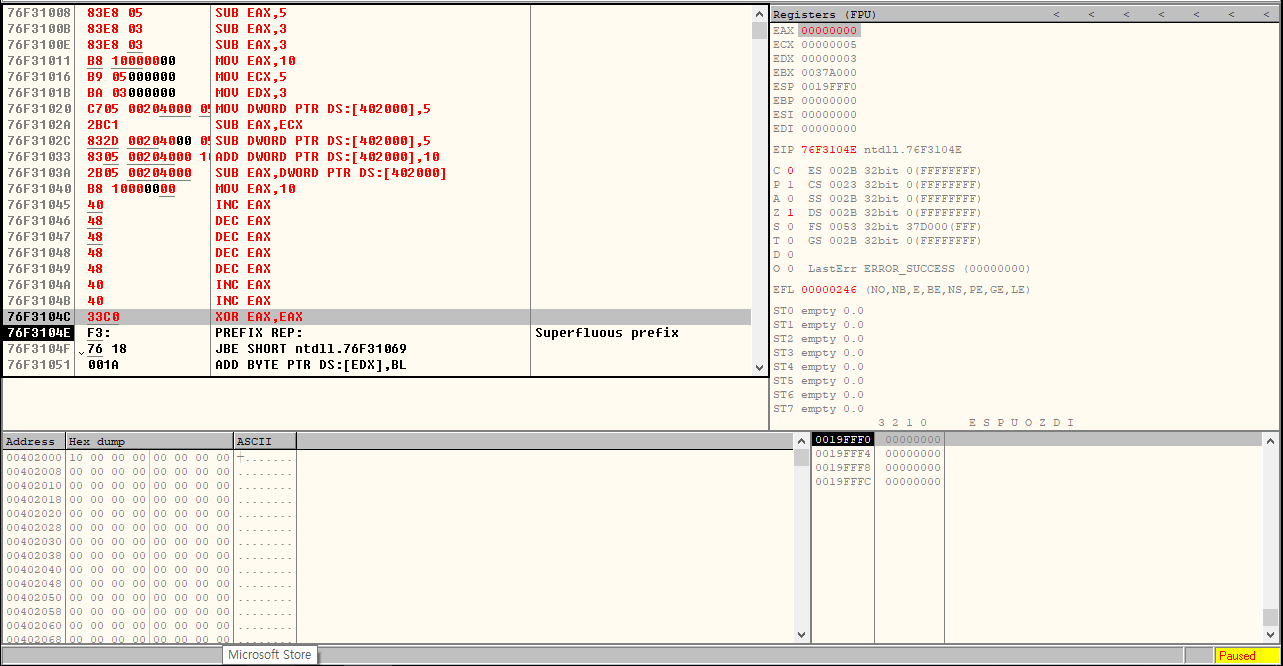Select the EFL value 00000246
Image resolution: width=1283 pixels, height=666 pixels.
click(x=829, y=290)
